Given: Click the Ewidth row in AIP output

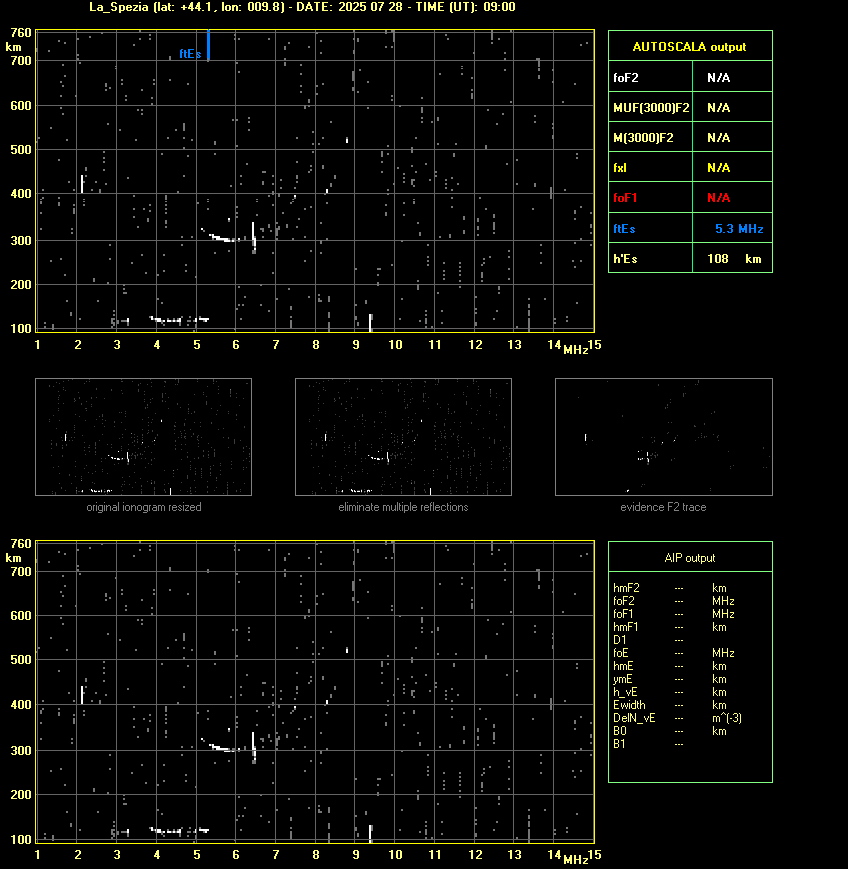Looking at the screenshot, I should point(670,705).
